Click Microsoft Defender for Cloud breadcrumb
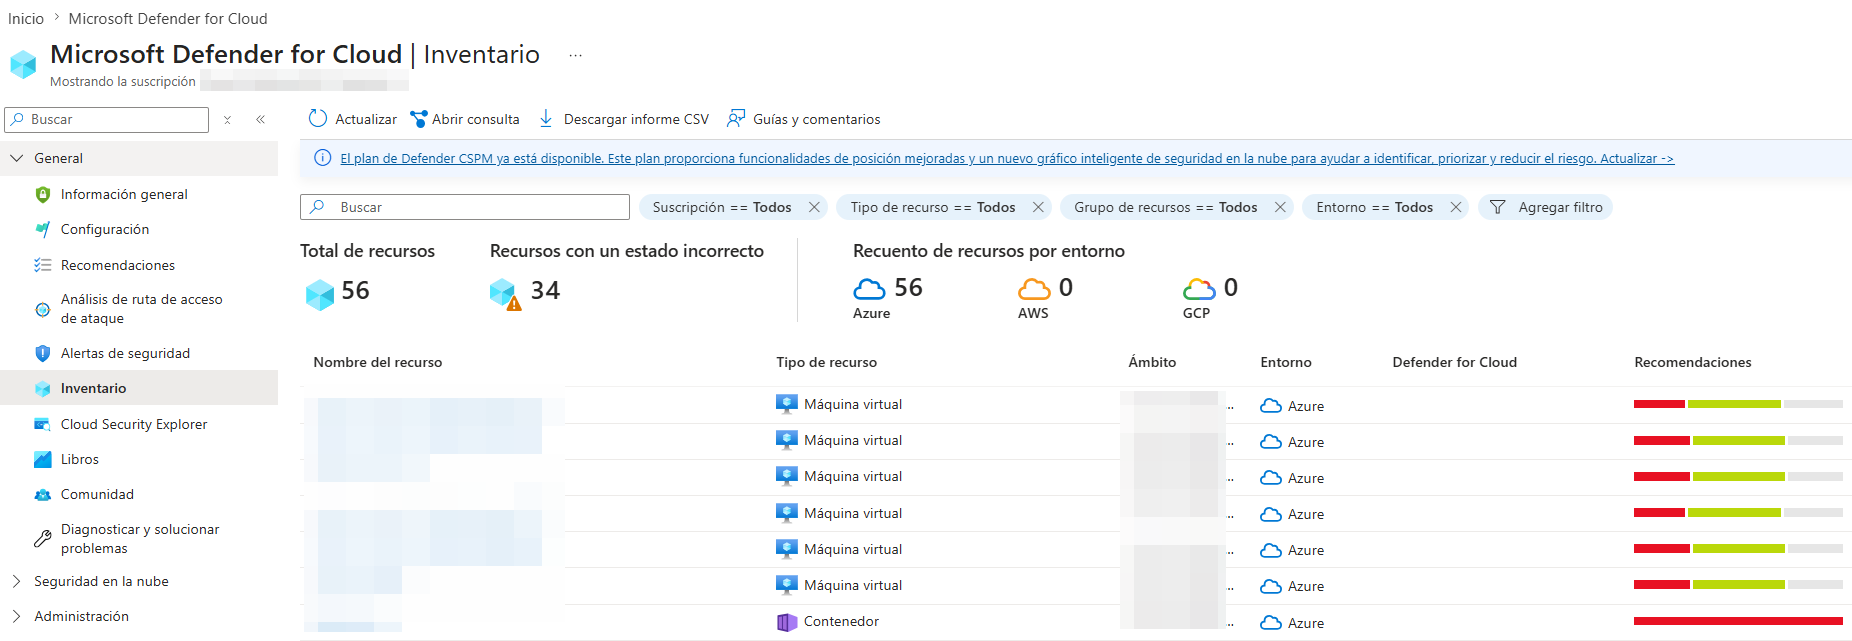Viewport: 1852px width, 641px height. point(168,19)
